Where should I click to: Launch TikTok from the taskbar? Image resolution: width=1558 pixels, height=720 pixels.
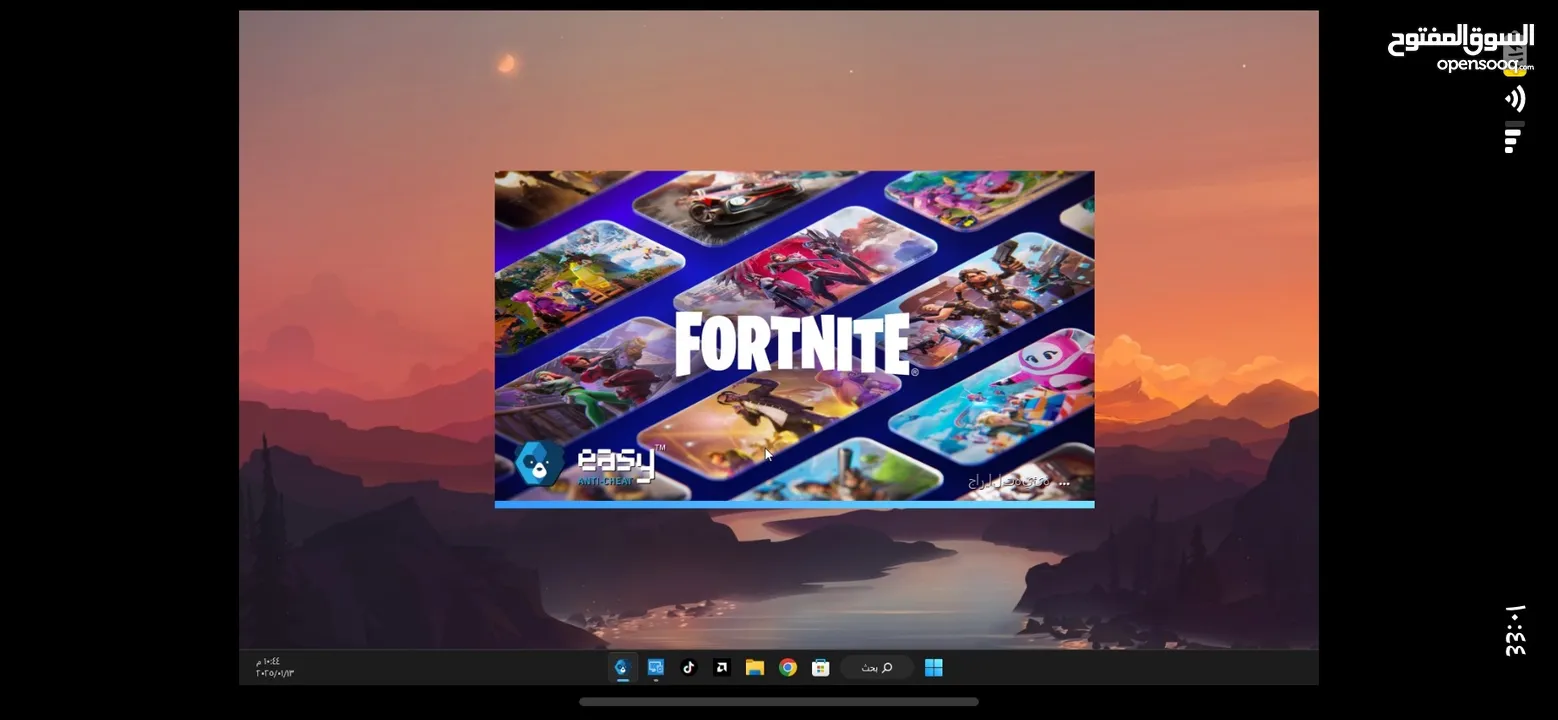pyautogui.click(x=688, y=667)
